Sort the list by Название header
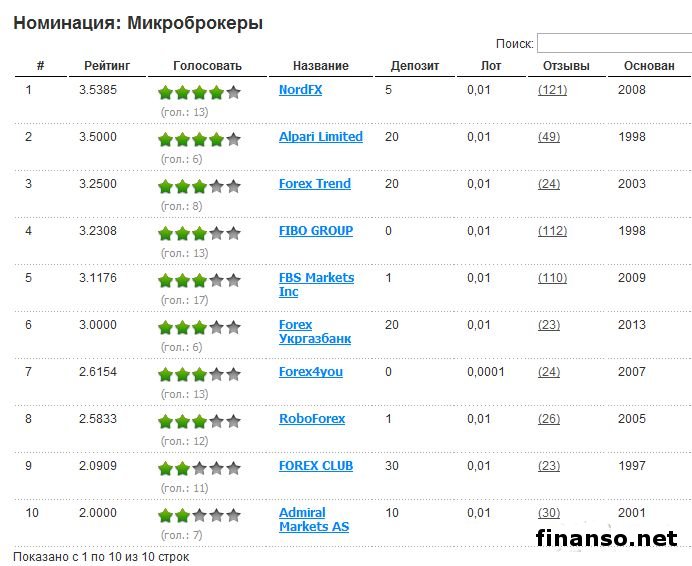Viewport: 692px width, 566px height. coord(320,66)
